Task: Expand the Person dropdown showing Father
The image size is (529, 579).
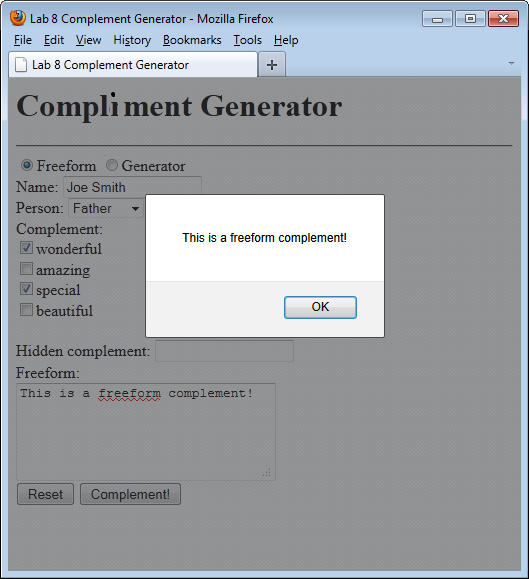Action: [106, 208]
